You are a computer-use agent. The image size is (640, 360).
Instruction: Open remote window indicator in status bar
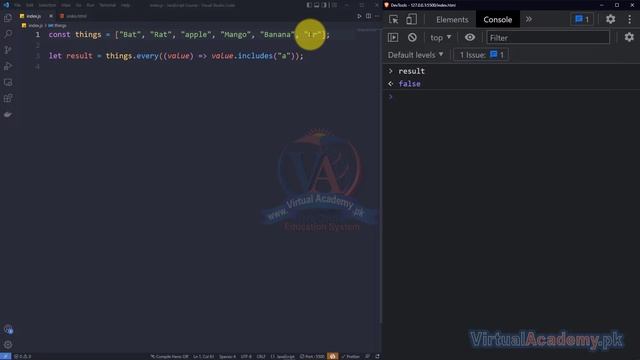coord(5,356)
